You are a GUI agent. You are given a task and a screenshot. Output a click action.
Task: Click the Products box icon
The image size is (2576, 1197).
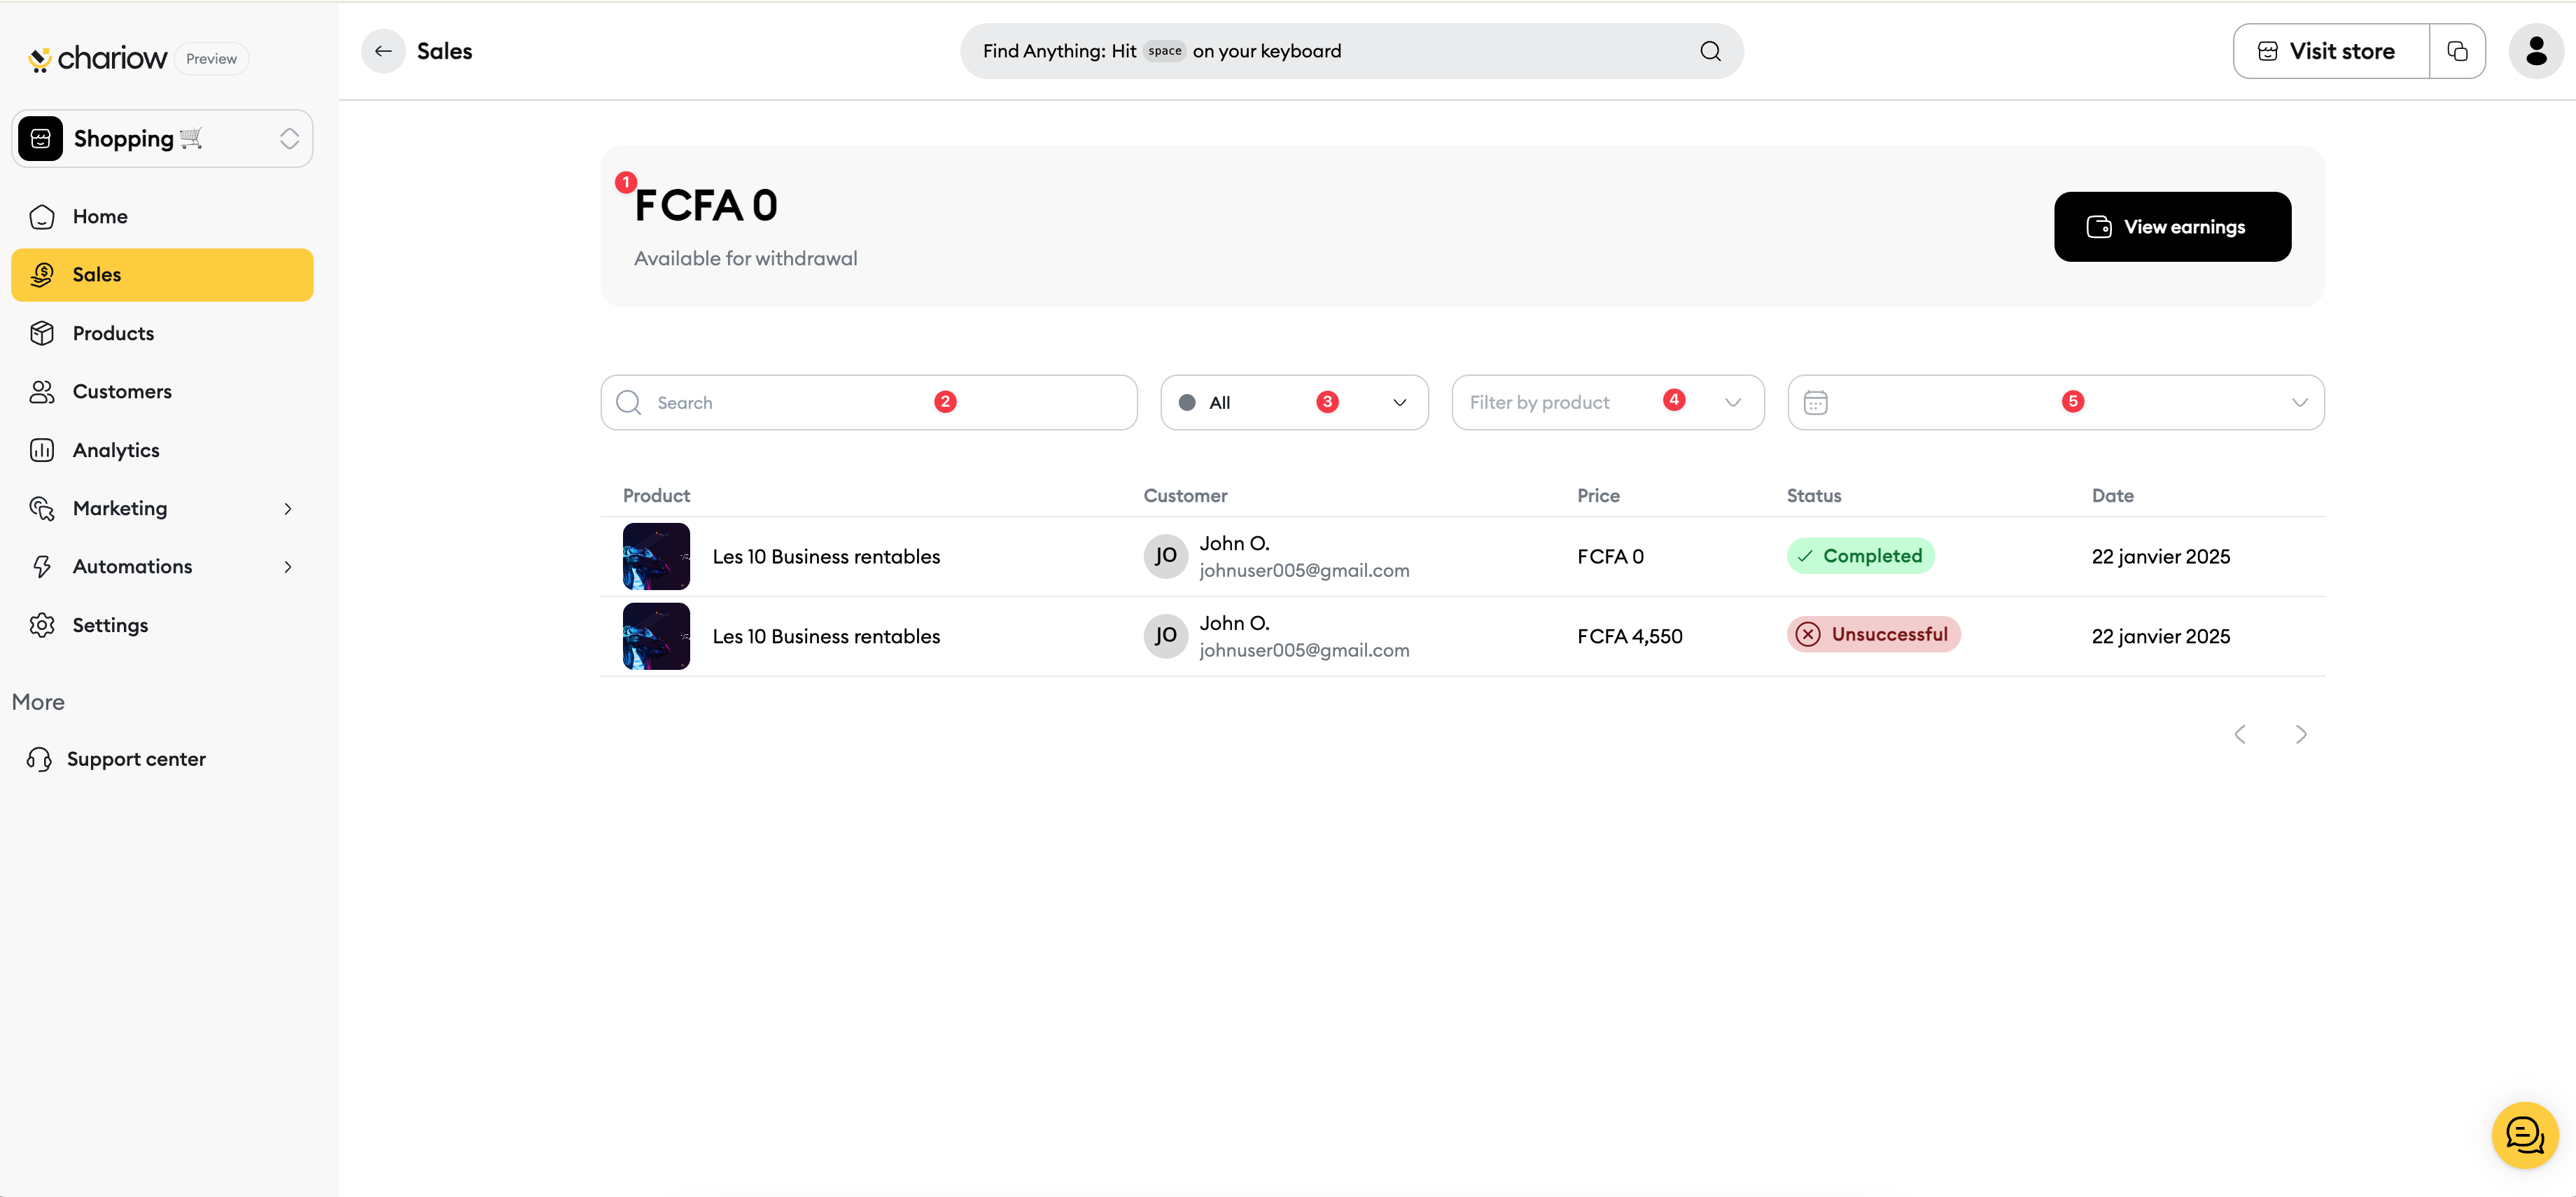click(x=42, y=333)
